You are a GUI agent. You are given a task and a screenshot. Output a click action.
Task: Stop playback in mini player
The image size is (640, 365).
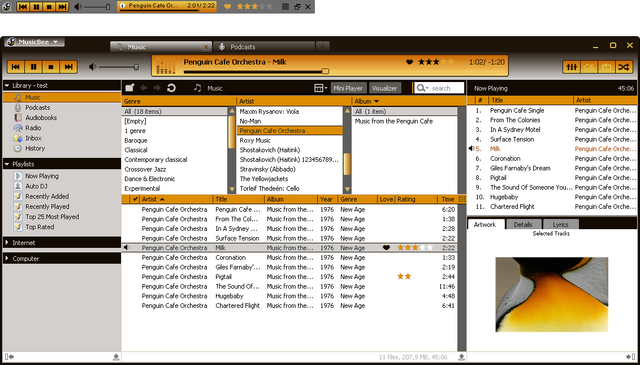coord(49,7)
